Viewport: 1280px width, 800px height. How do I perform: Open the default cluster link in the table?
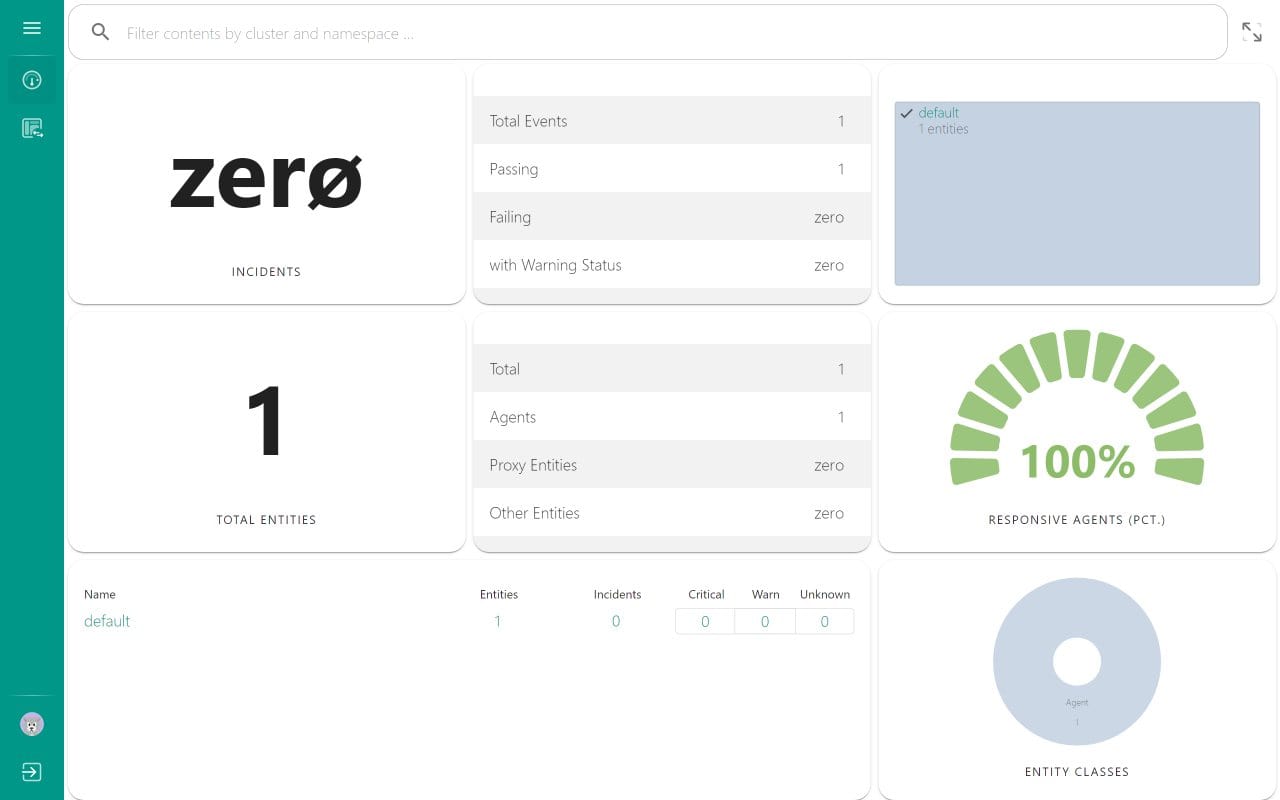[107, 621]
